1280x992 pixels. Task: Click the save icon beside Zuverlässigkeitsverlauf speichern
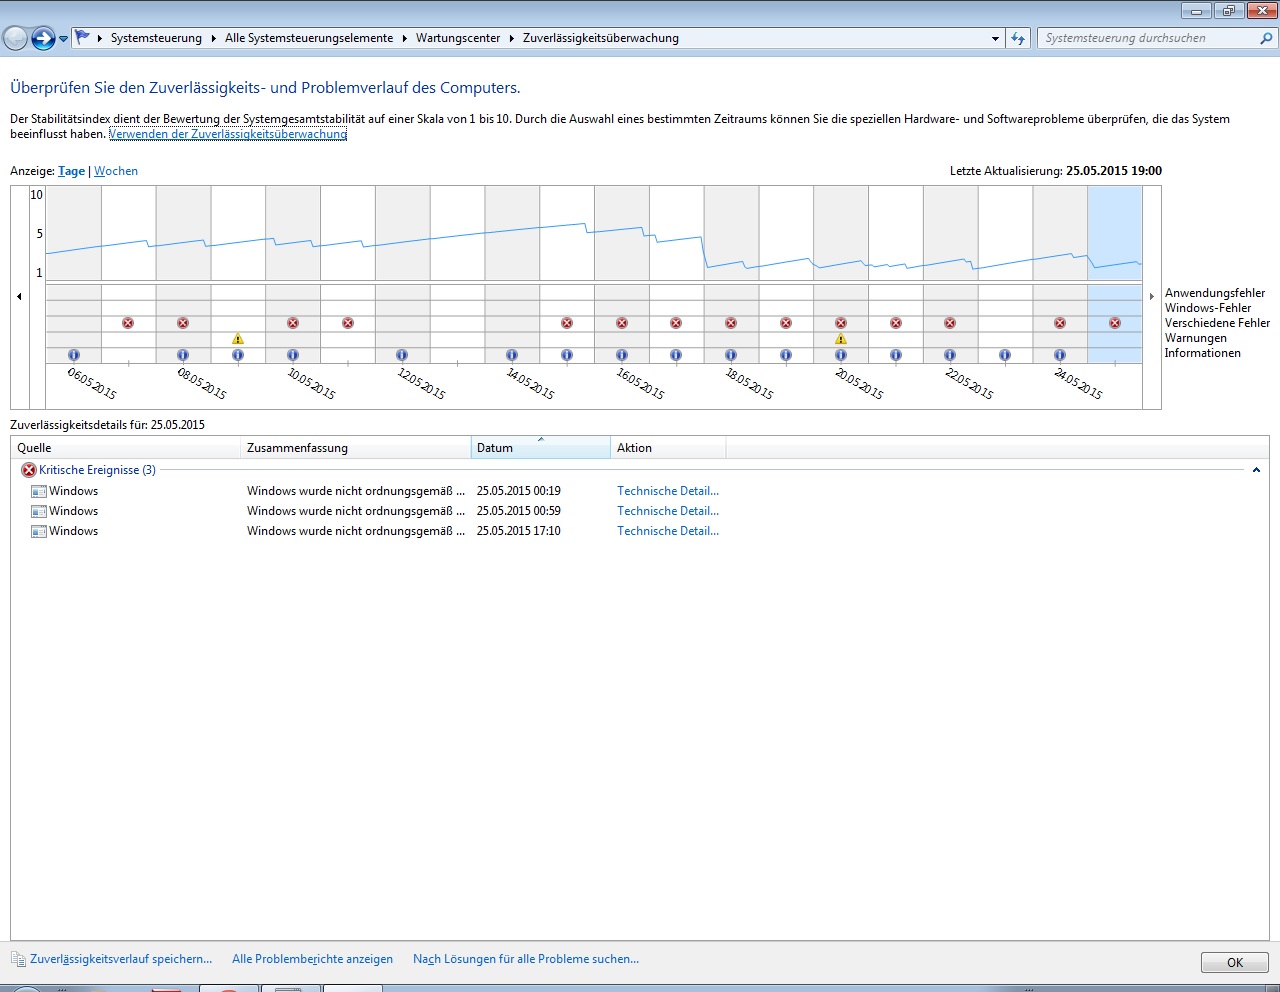(x=18, y=959)
